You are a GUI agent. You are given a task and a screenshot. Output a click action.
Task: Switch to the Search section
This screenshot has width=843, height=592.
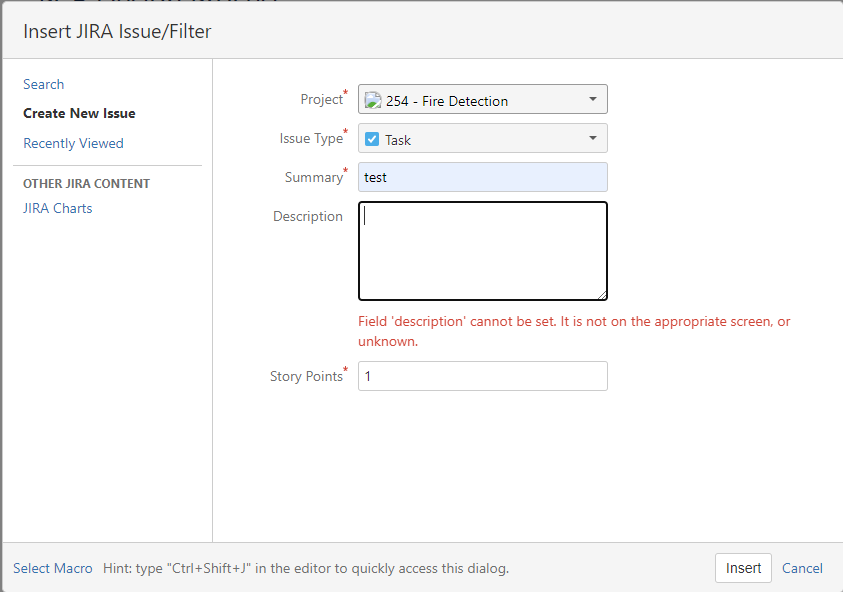44,84
